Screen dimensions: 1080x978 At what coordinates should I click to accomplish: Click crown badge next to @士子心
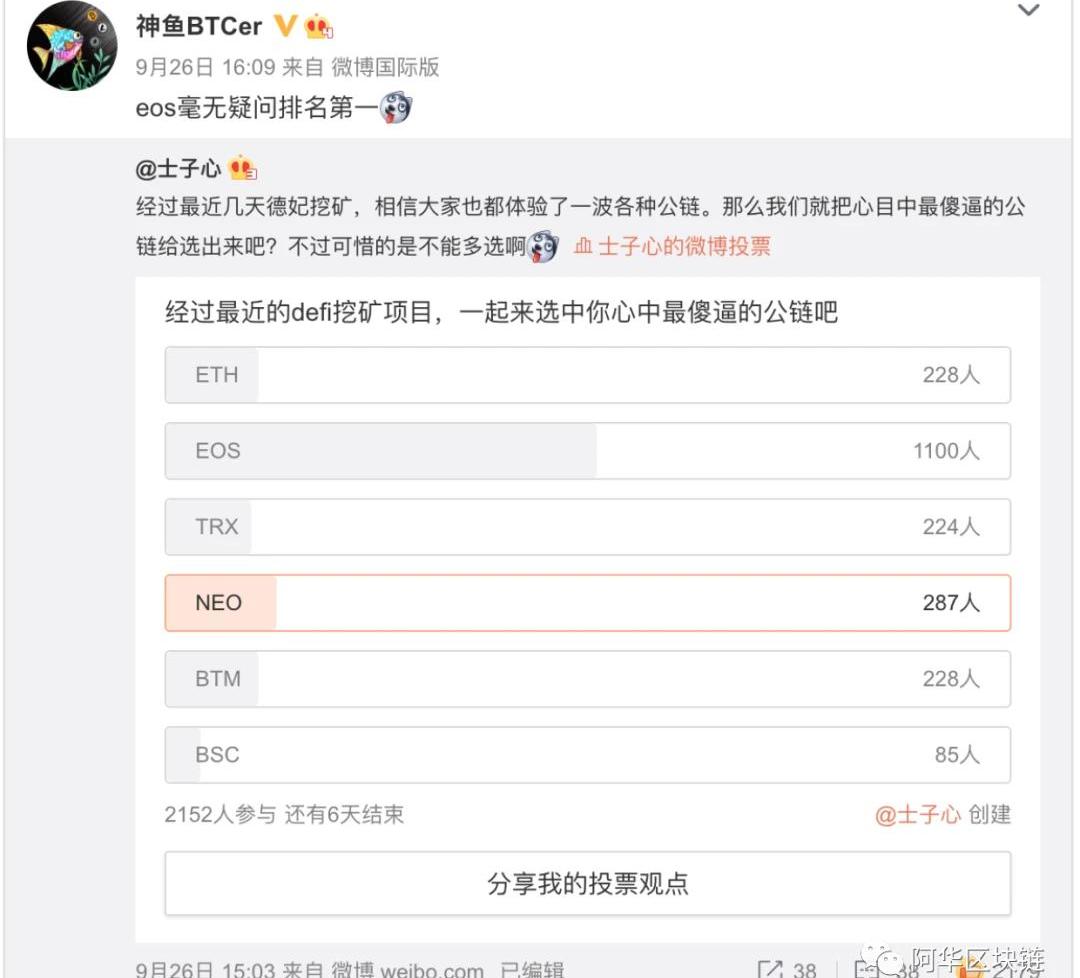pos(243,167)
